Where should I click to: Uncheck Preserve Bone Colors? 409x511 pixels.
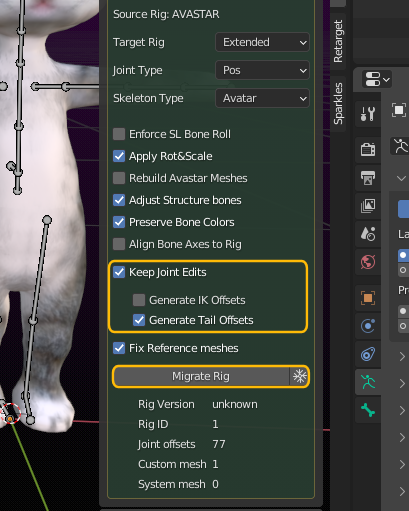[119, 222]
